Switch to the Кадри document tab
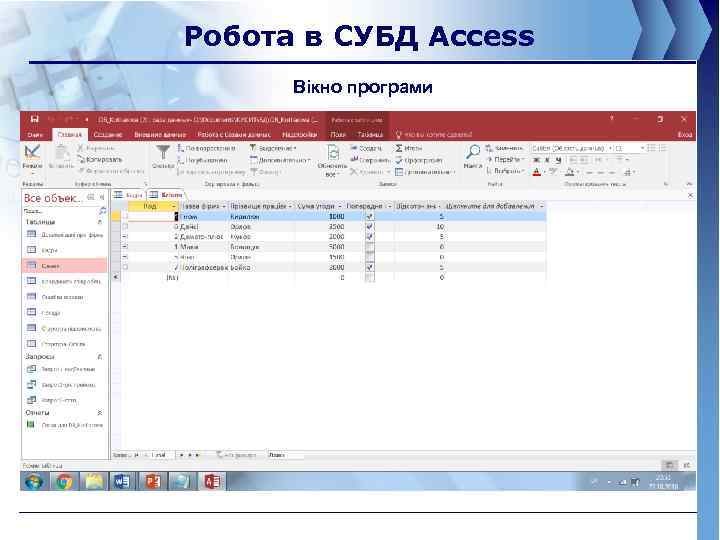This screenshot has height=540, width=720. 128,195
